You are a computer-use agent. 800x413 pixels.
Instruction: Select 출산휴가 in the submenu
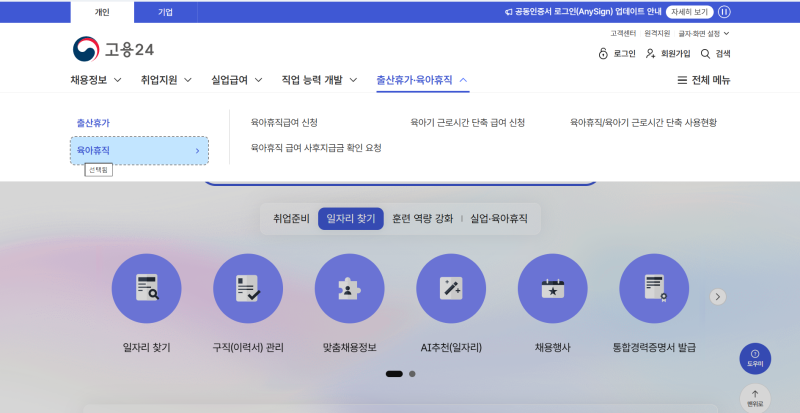pos(93,123)
